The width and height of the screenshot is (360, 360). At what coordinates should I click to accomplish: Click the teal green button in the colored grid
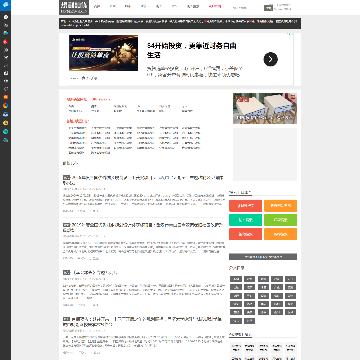coord(246,220)
